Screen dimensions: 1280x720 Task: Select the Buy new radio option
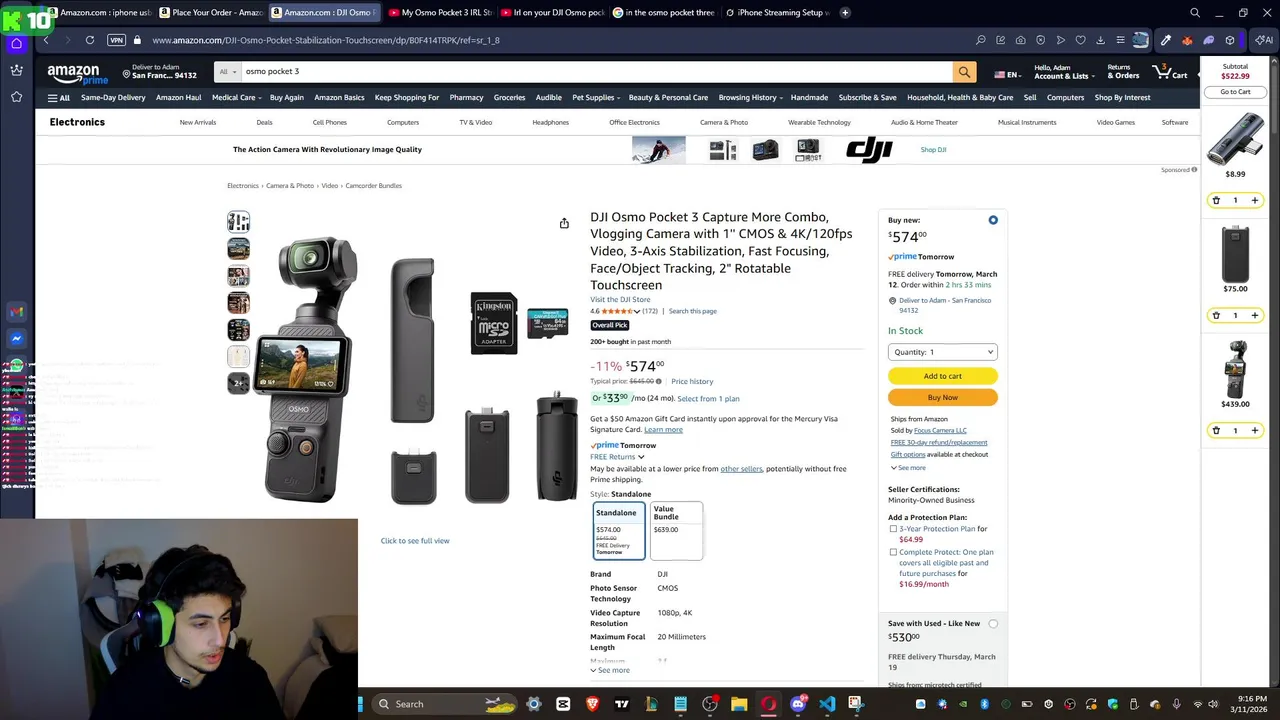tap(993, 220)
